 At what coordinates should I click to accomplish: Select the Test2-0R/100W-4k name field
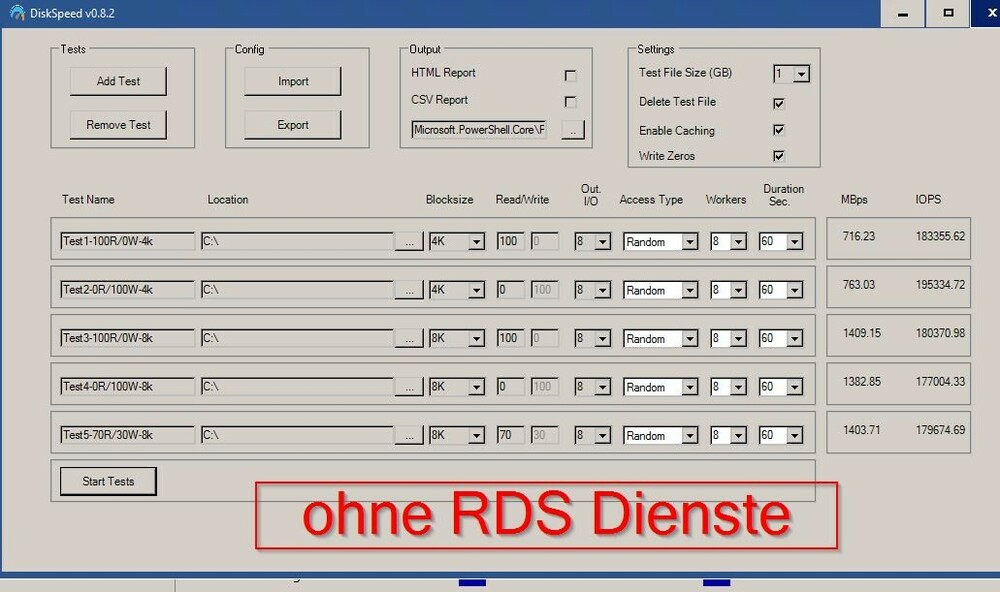(125, 289)
